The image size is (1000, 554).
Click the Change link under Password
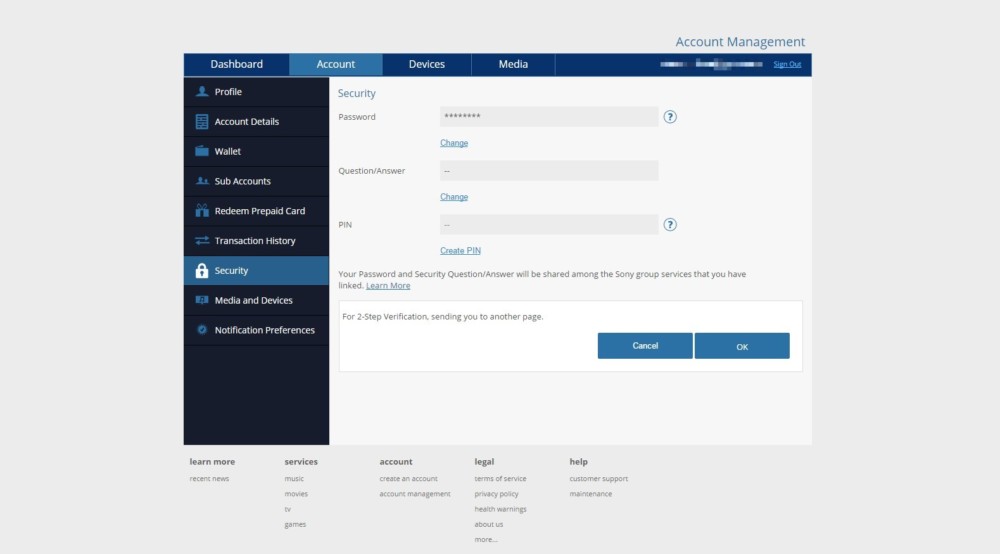[454, 143]
